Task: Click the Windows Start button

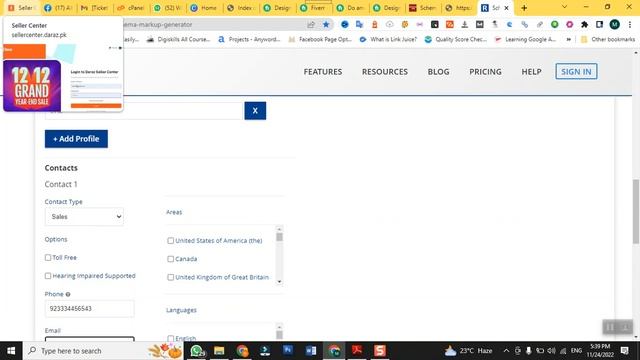Action: (x=11, y=351)
